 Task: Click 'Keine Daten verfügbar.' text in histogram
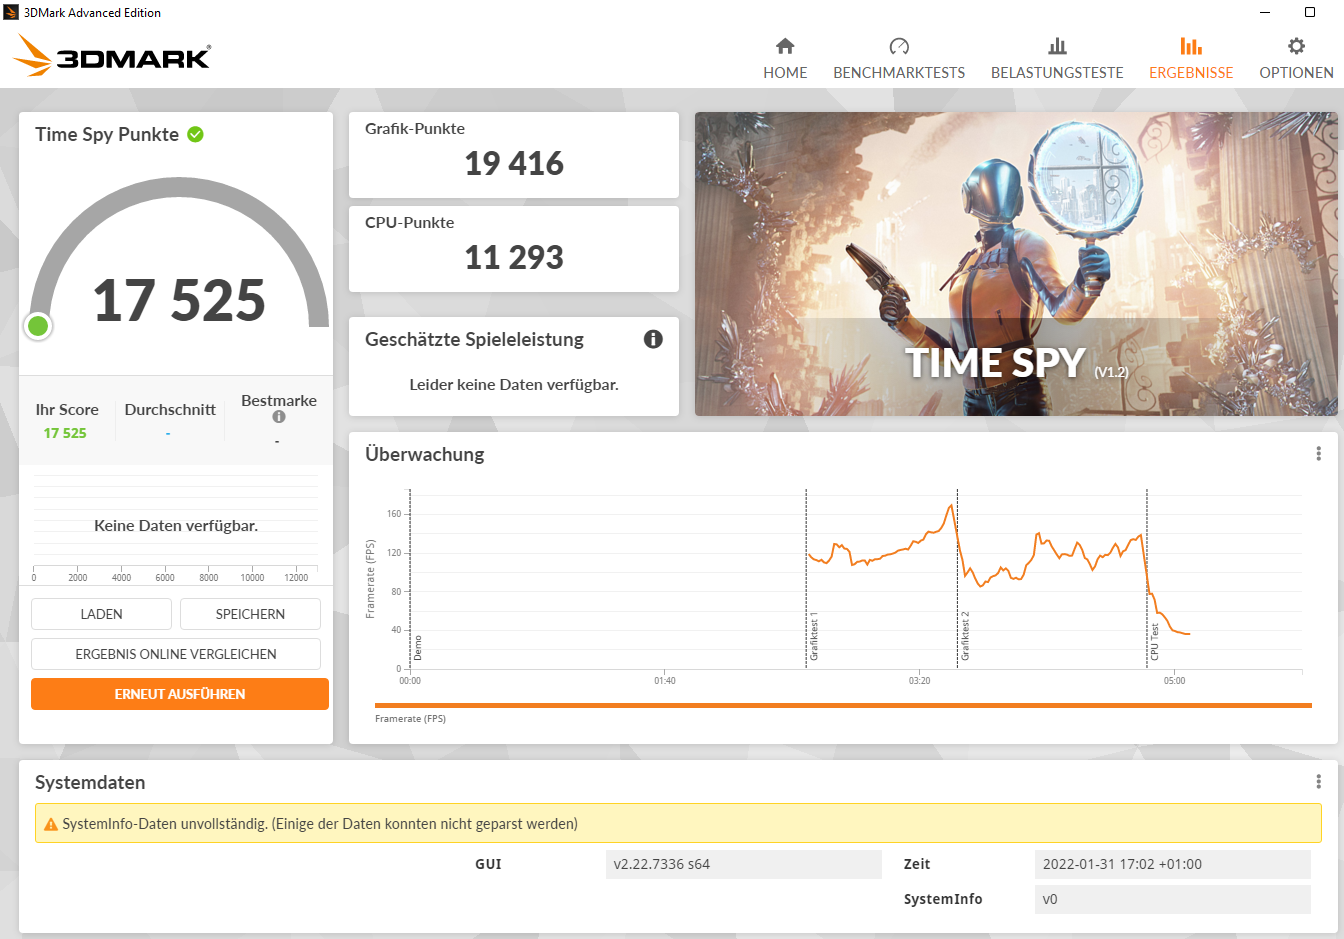[176, 525]
